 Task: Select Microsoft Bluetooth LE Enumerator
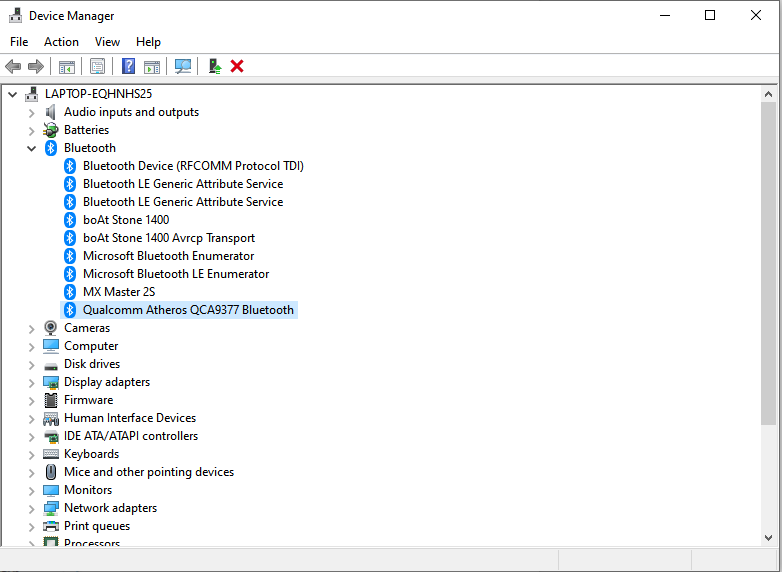176,274
